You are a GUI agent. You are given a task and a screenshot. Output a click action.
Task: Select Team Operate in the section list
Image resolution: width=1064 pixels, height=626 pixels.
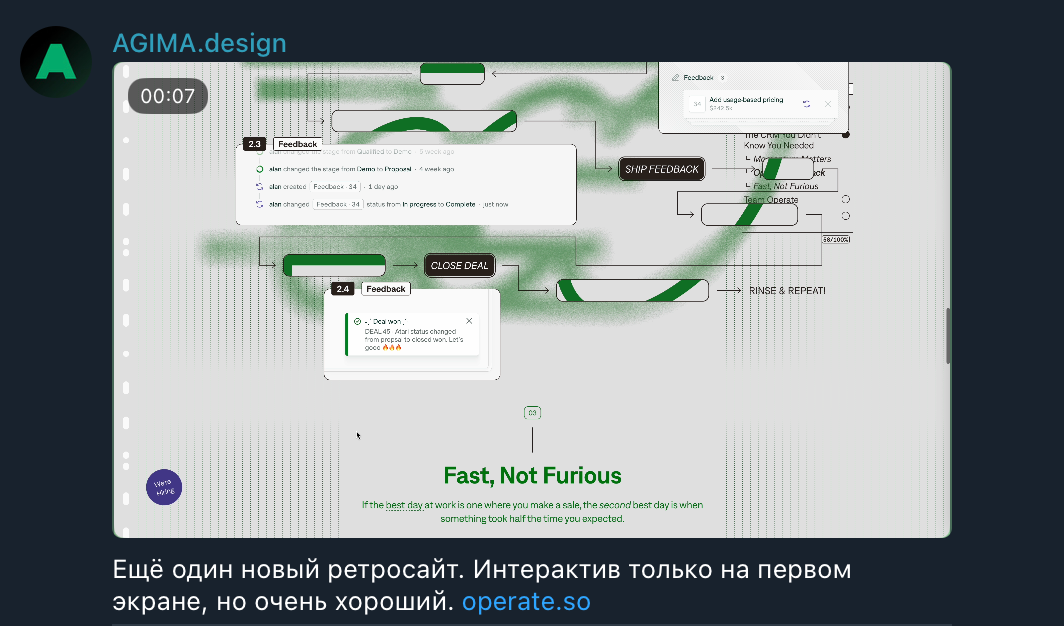[x=771, y=199]
